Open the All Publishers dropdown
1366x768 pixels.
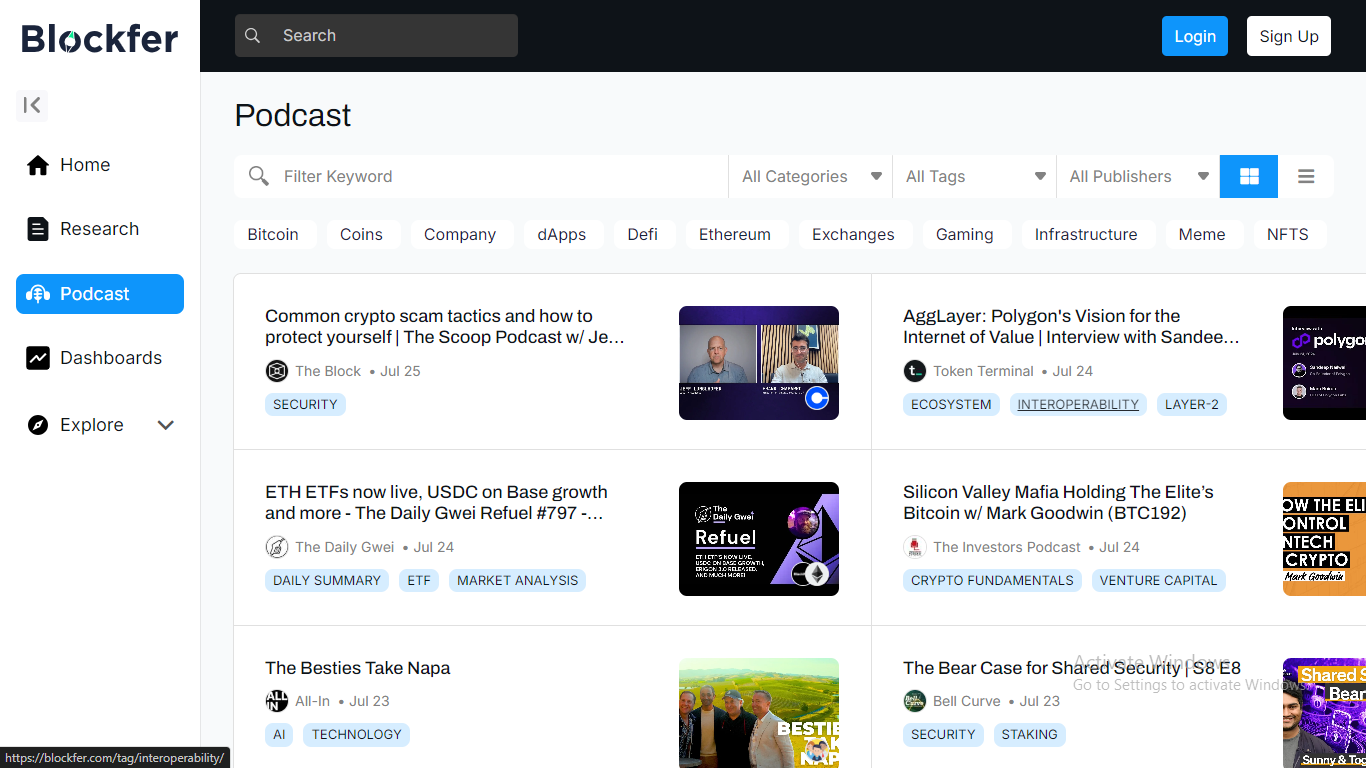point(1138,177)
